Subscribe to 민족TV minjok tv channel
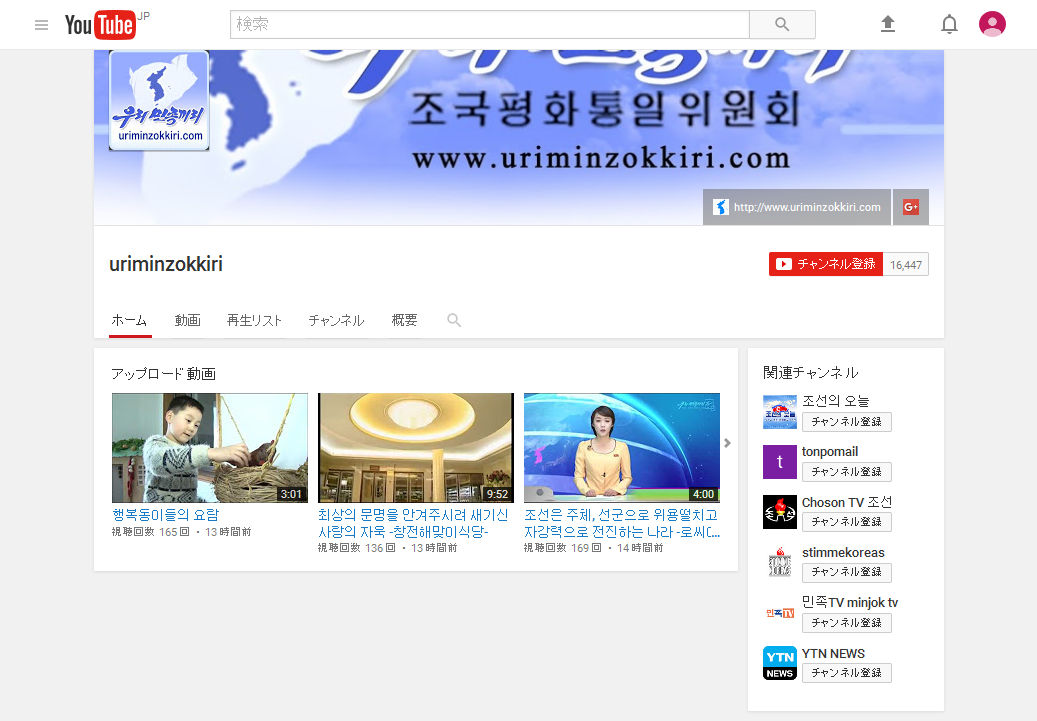 [x=847, y=623]
